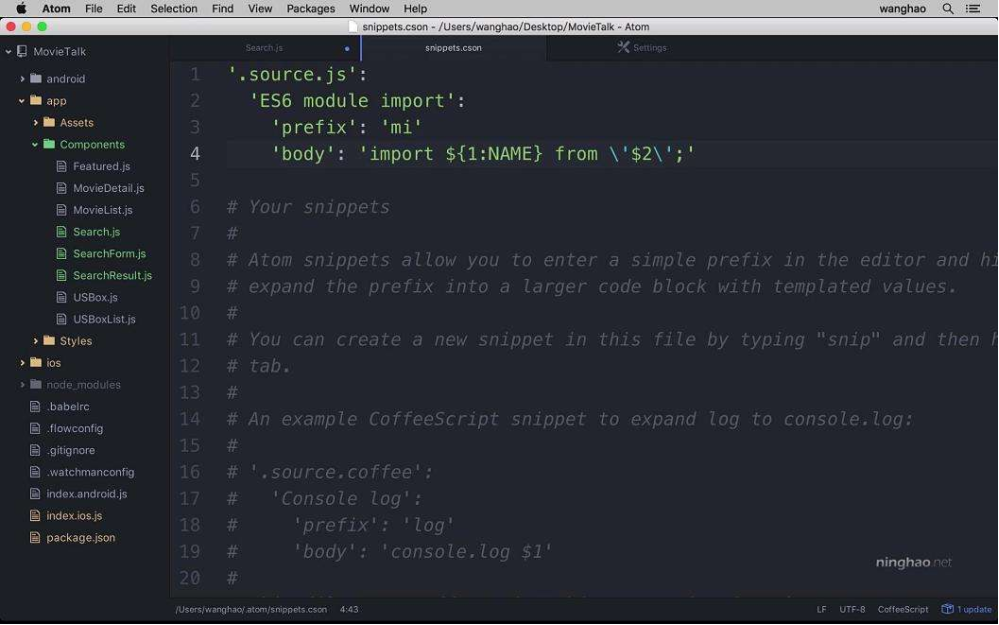Open the File menu
This screenshot has width=999, height=625.
(x=94, y=9)
